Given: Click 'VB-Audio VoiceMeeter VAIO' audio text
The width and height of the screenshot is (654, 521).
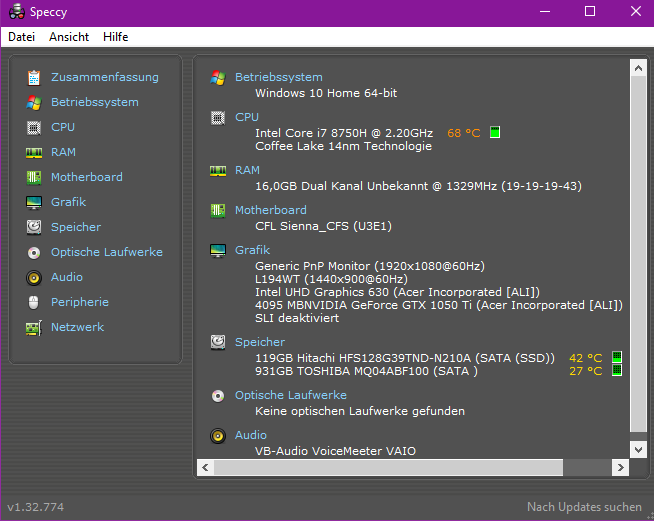Looking at the screenshot, I should coord(335,451).
